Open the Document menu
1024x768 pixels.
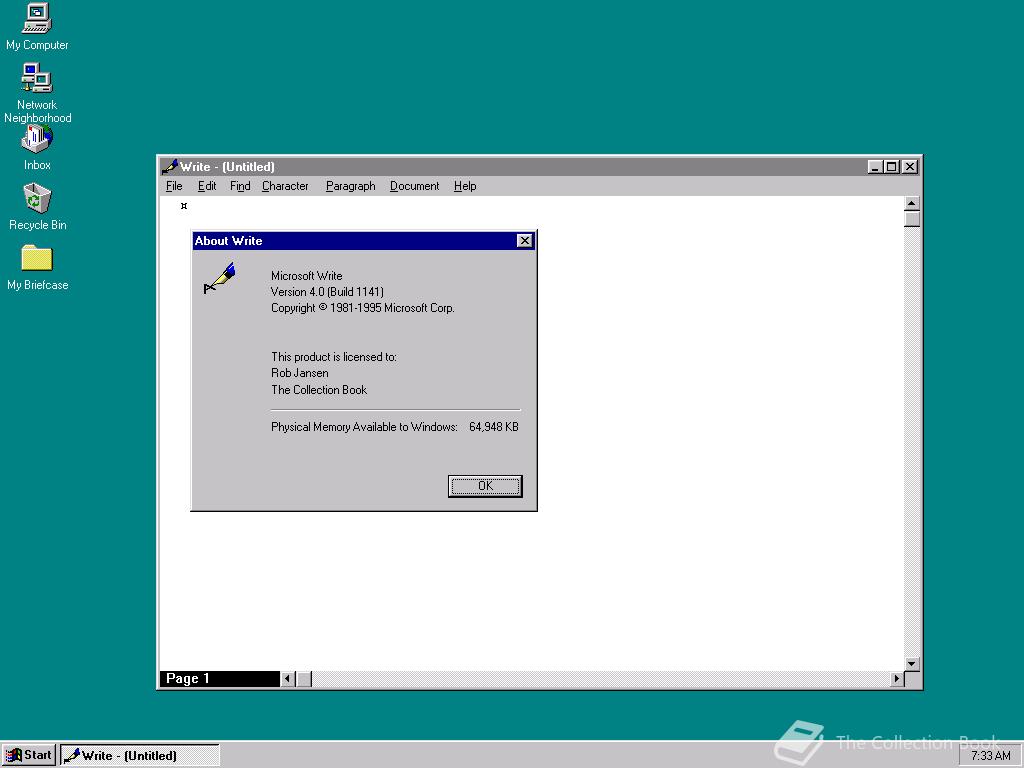coord(415,186)
